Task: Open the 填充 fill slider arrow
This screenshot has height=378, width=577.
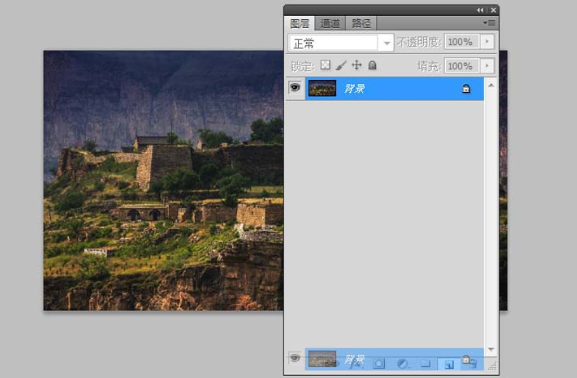Action: (x=487, y=66)
